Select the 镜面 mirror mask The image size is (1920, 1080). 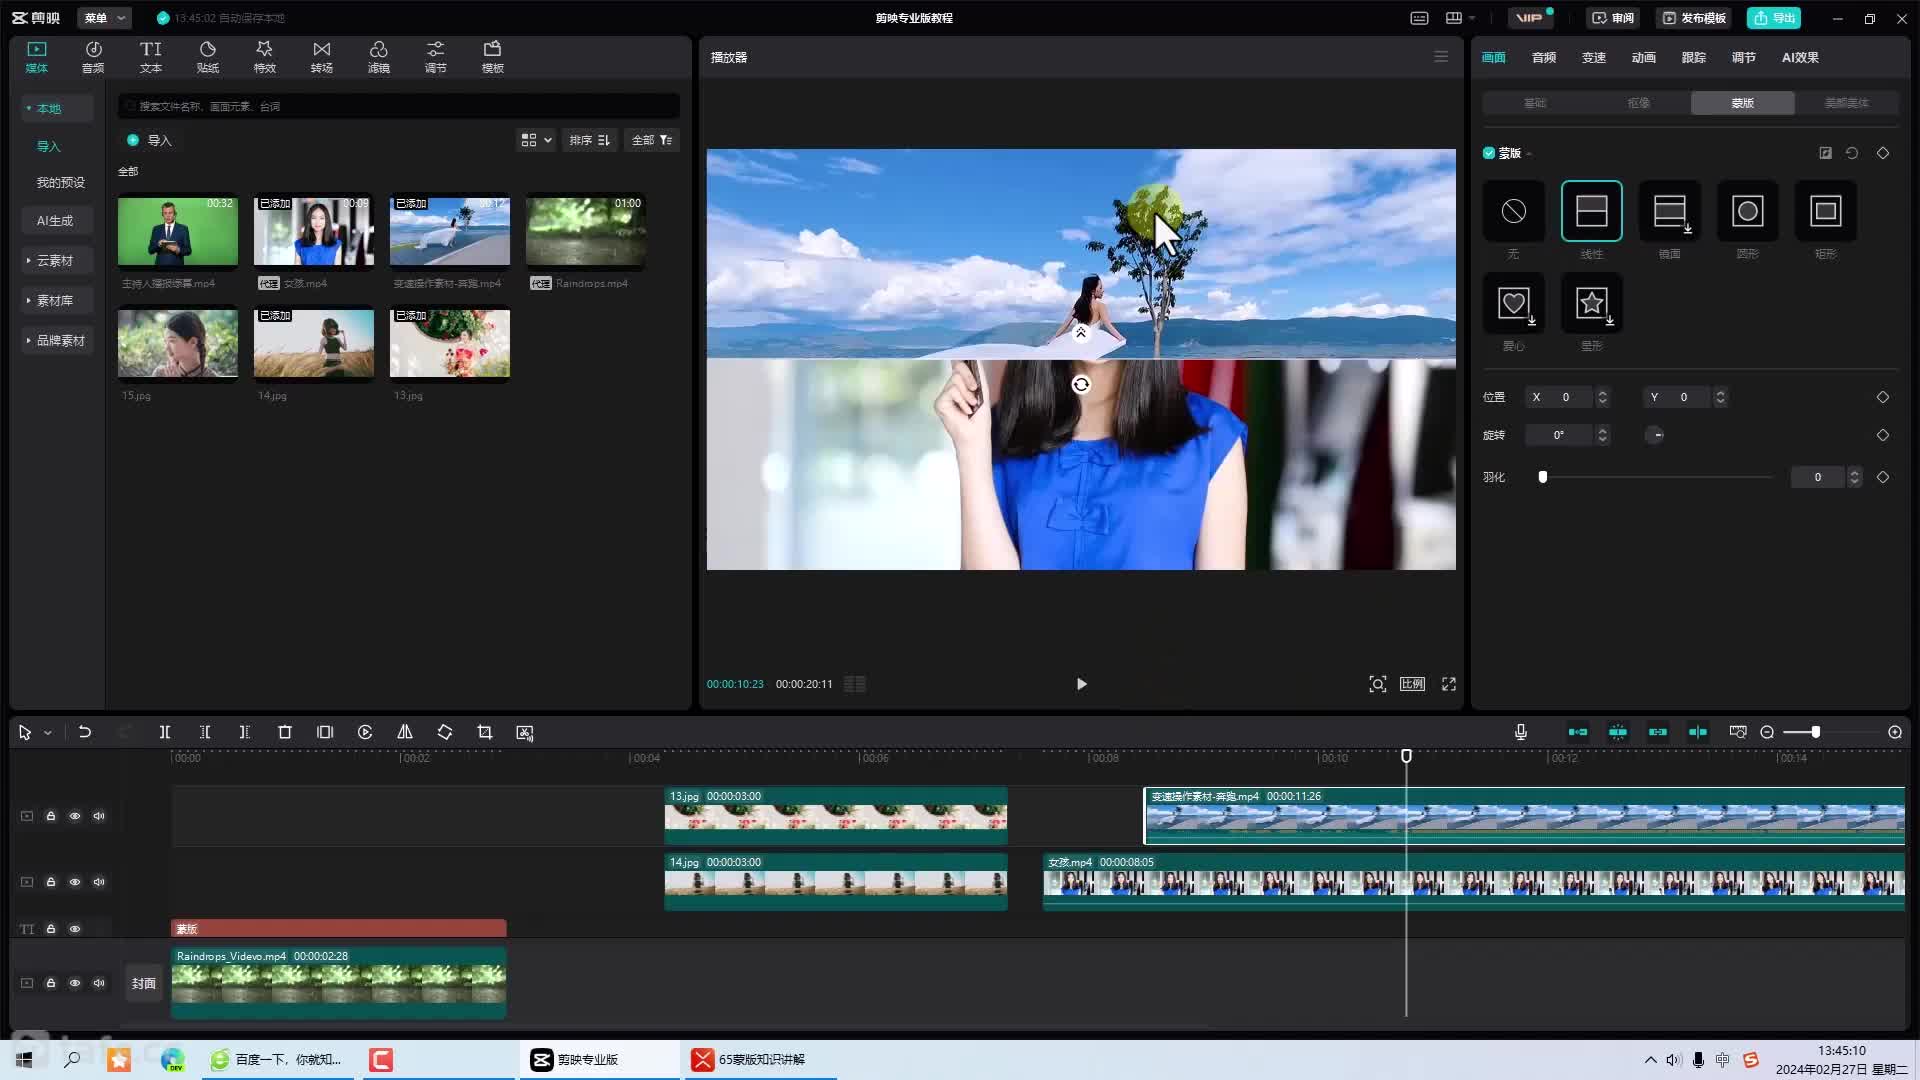[1669, 211]
